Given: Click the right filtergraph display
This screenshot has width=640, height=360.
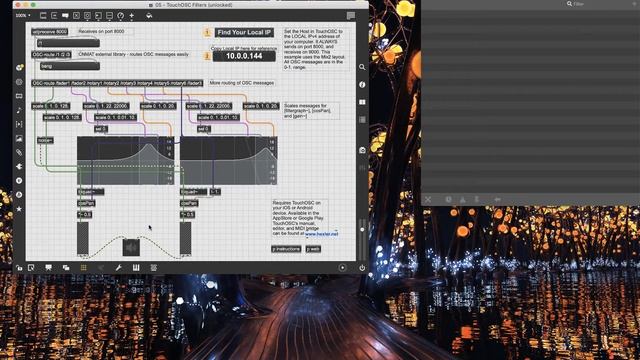Looking at the screenshot, I should coord(229,161).
